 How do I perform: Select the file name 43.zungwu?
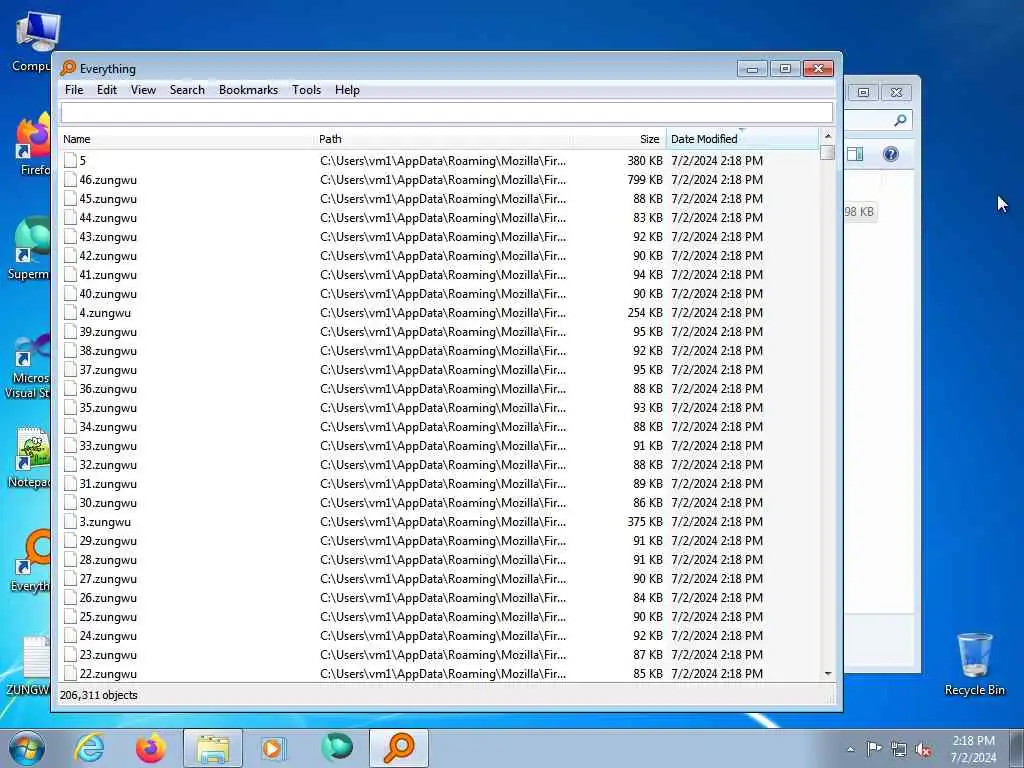[x=108, y=236]
